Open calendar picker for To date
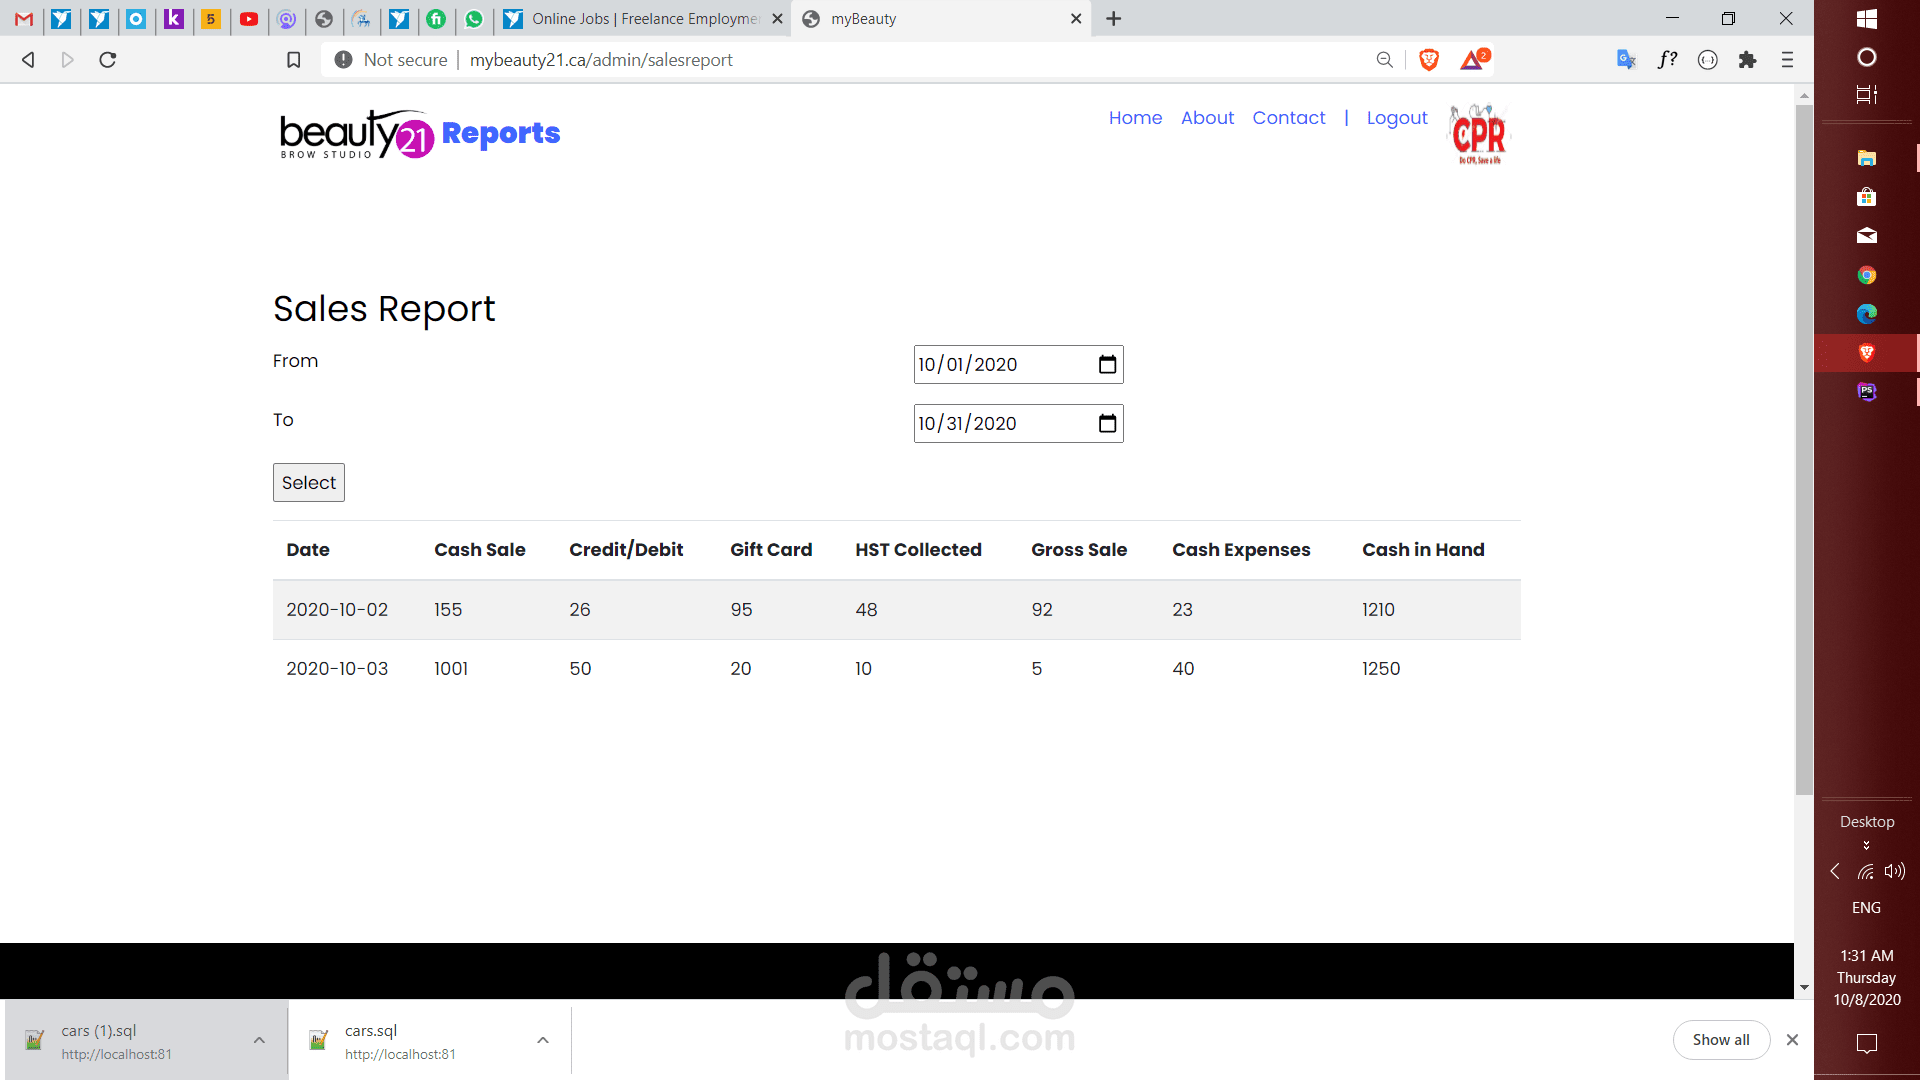Image resolution: width=1920 pixels, height=1080 pixels. click(1107, 424)
